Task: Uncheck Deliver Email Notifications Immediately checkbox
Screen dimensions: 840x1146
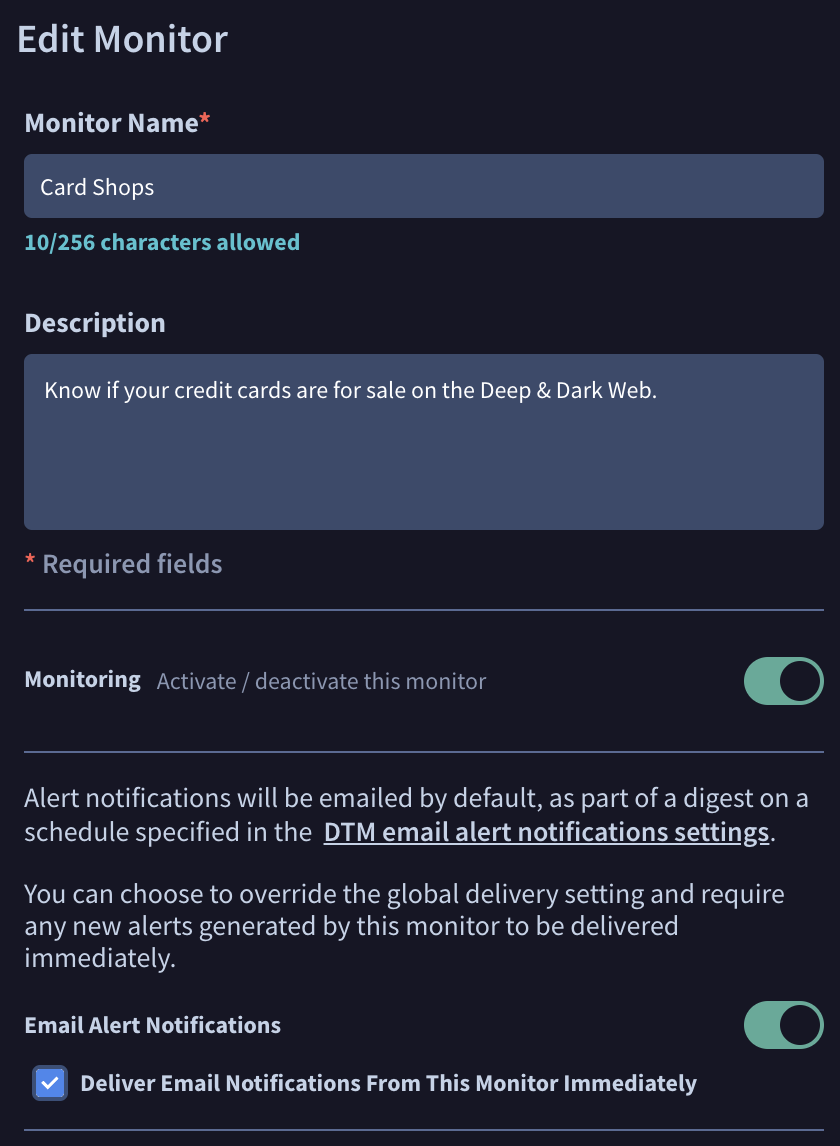Action: 50,1083
